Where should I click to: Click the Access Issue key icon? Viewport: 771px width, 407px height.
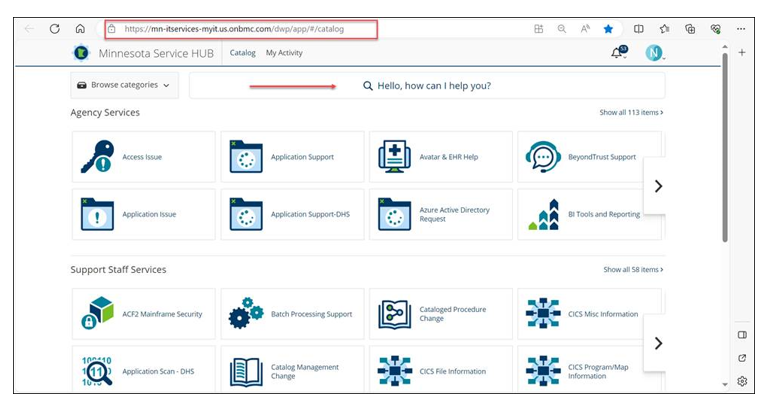[97, 157]
